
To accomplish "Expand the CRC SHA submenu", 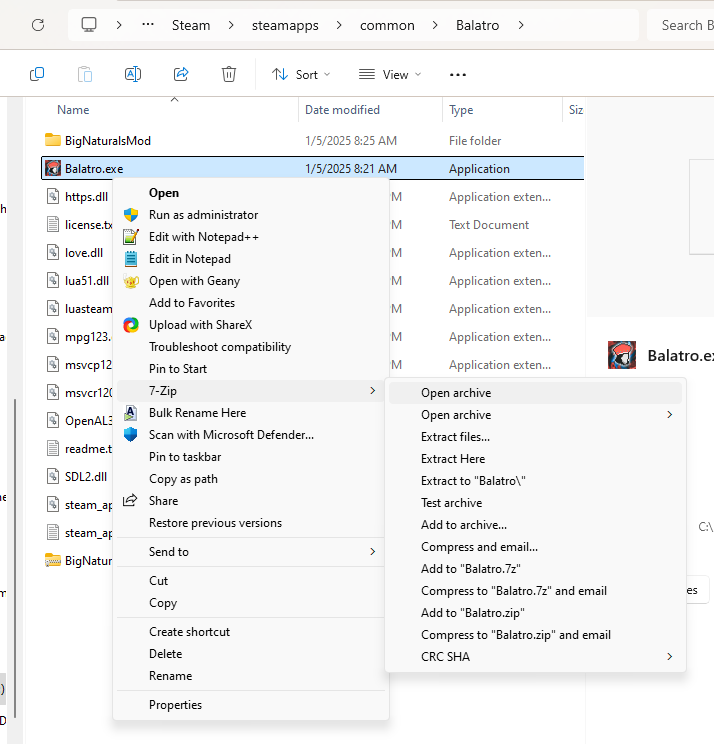I will (x=535, y=657).
